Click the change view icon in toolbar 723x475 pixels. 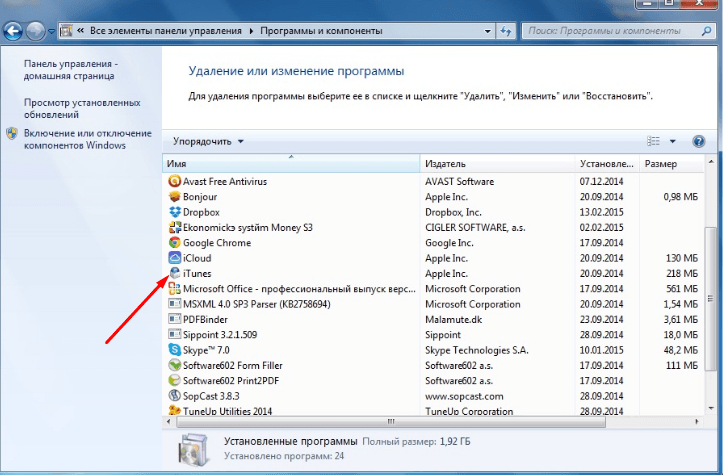653,141
